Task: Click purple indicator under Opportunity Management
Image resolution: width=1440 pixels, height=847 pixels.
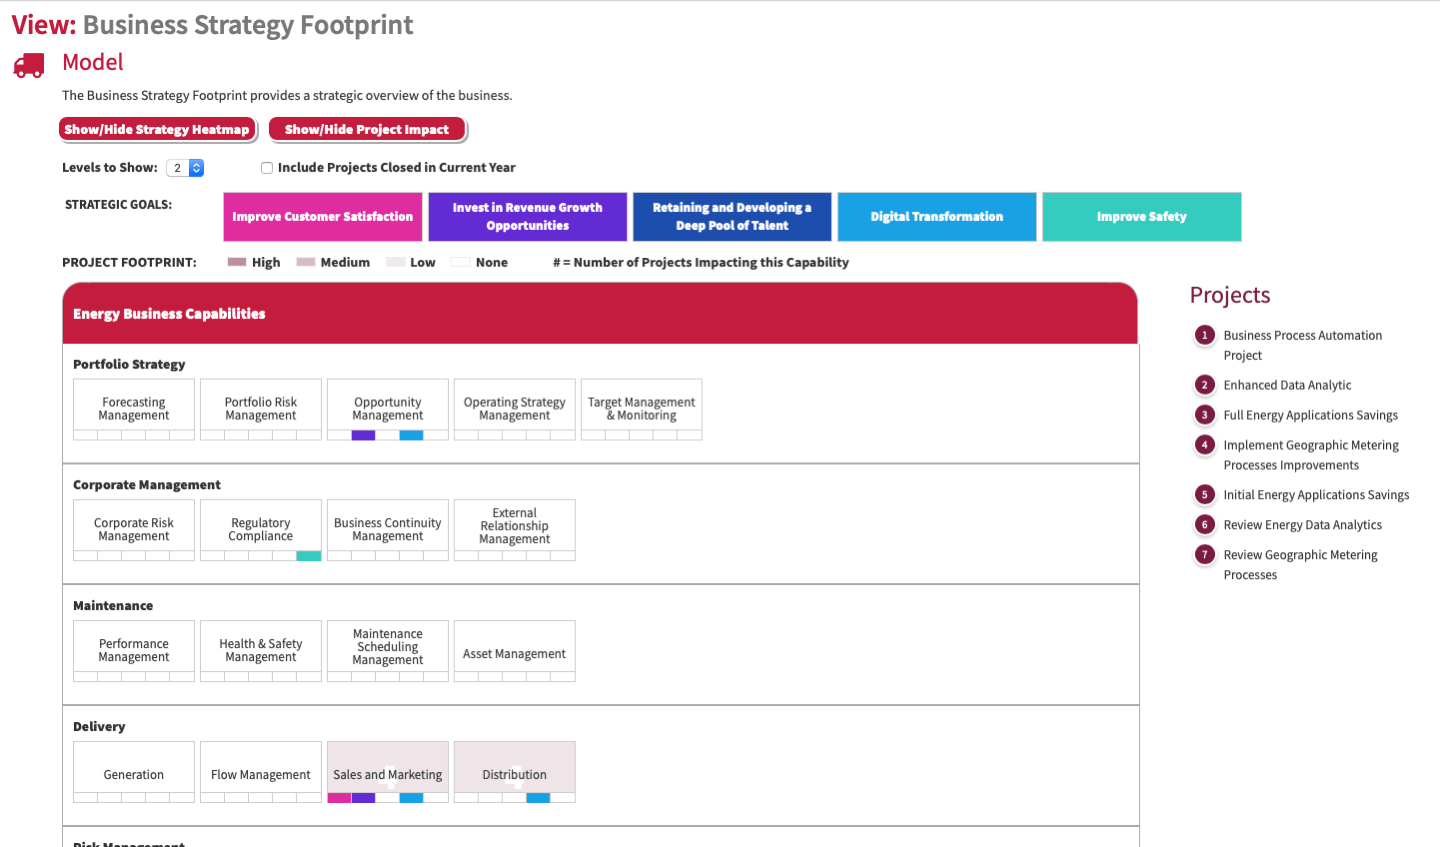Action: click(364, 435)
